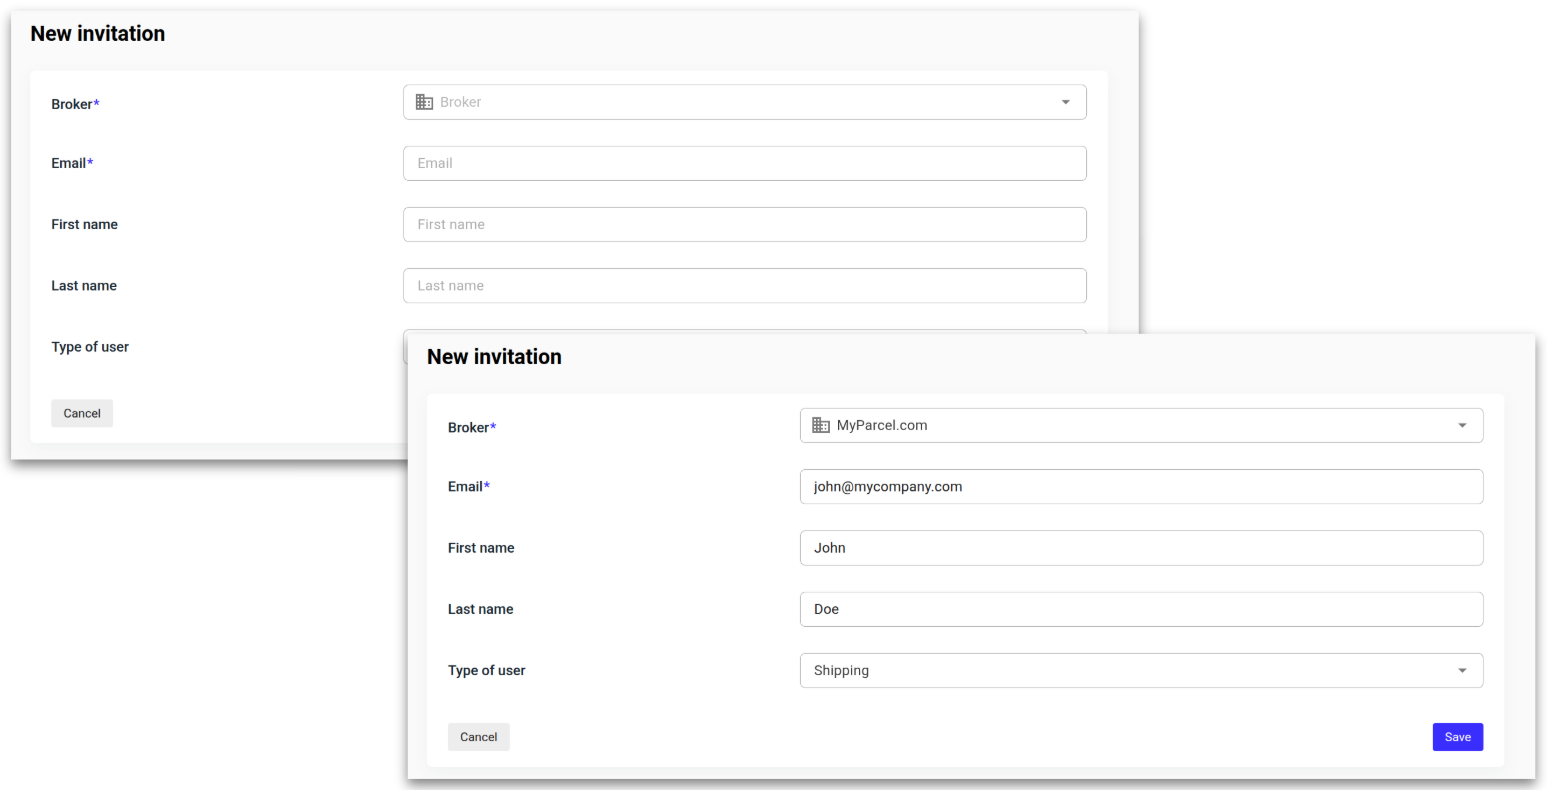This screenshot has width=1547, height=790.
Task: Click the Shipping value in the Type of user field
Action: (x=841, y=670)
